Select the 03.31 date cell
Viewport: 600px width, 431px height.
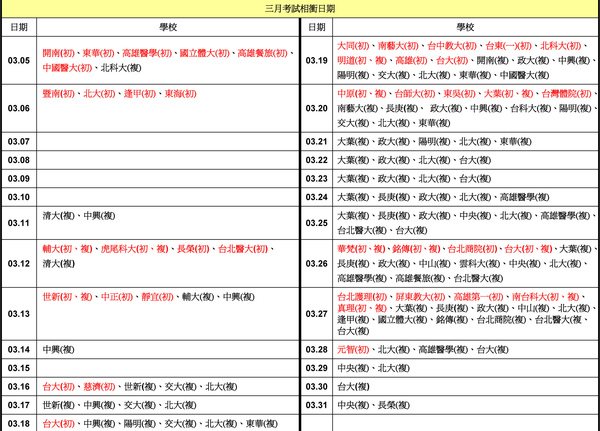(316, 405)
